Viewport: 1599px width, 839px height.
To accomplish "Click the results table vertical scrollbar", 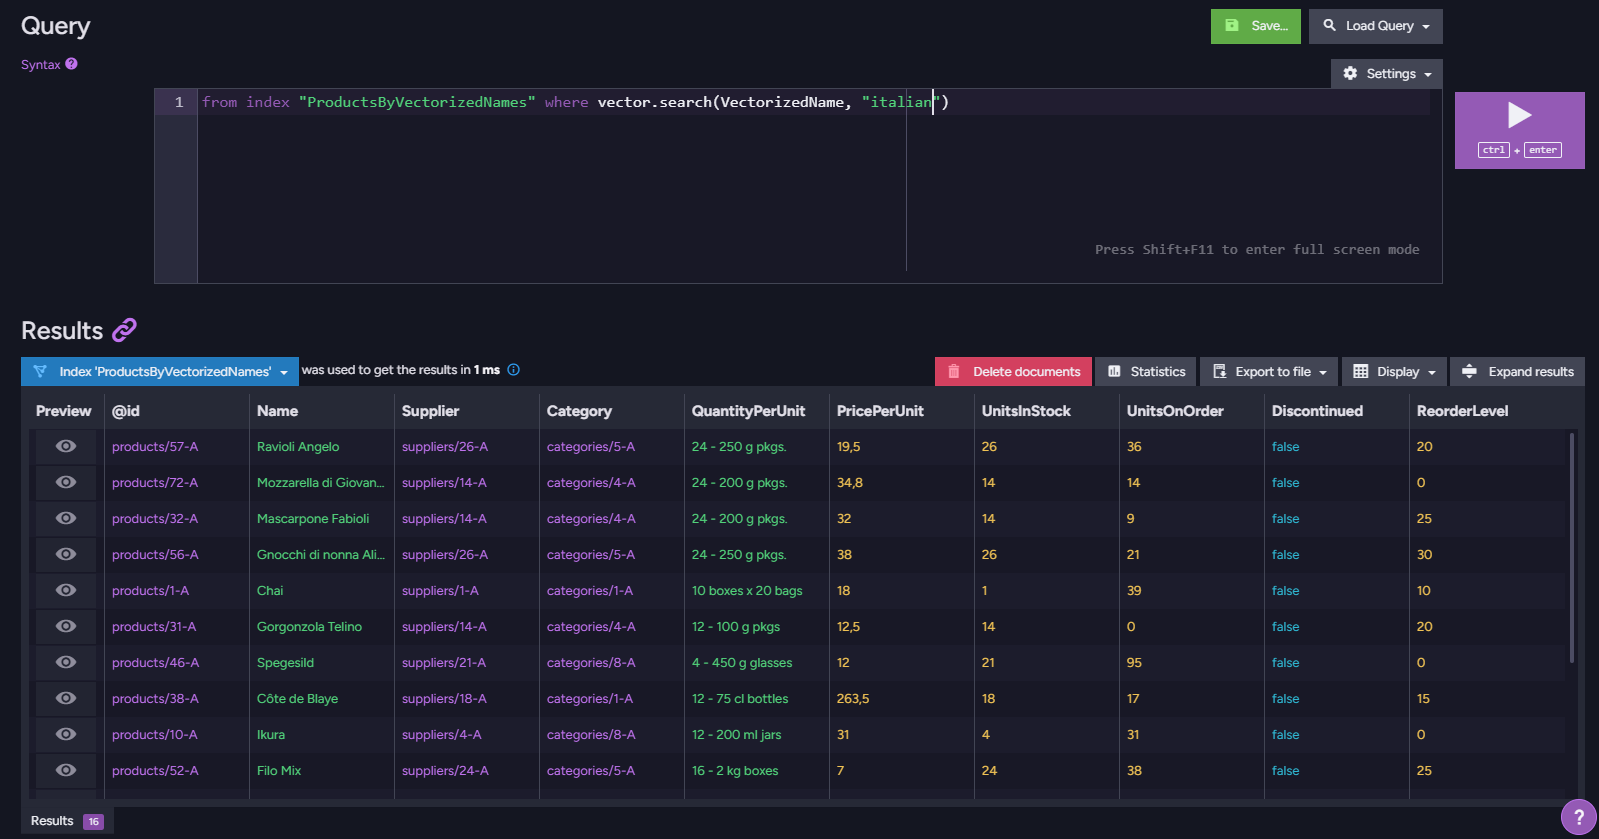I will [1572, 547].
